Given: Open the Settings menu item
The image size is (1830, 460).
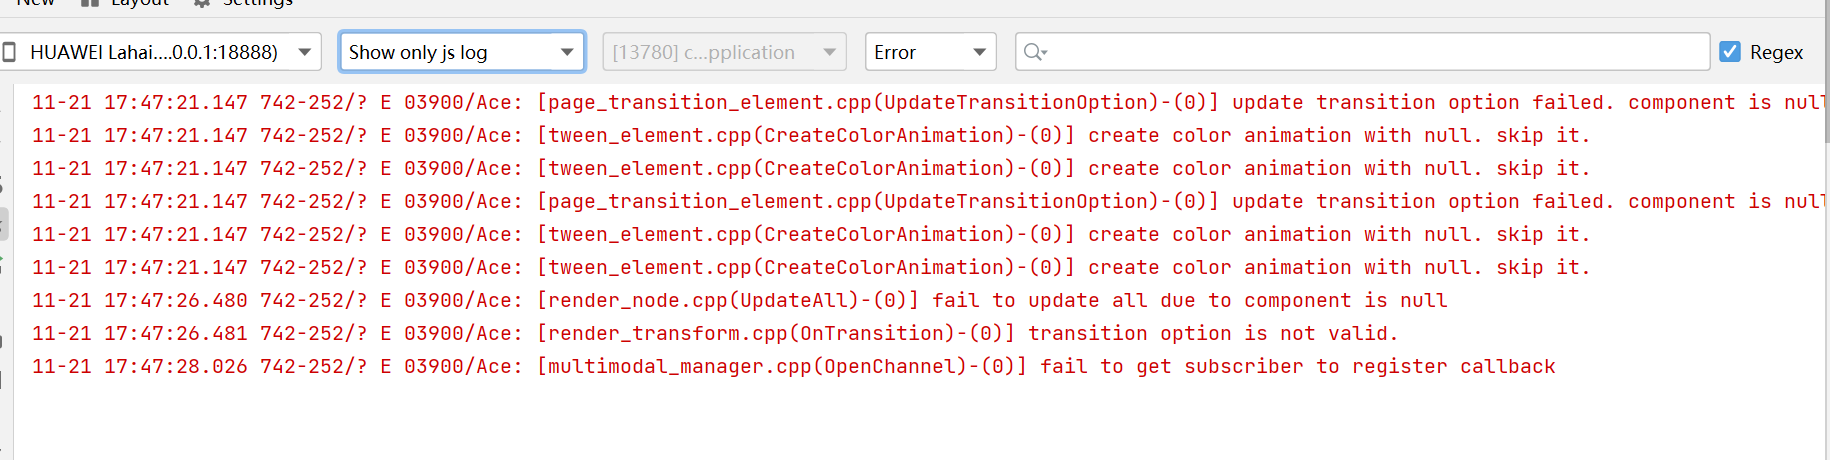Looking at the screenshot, I should pyautogui.click(x=257, y=3).
